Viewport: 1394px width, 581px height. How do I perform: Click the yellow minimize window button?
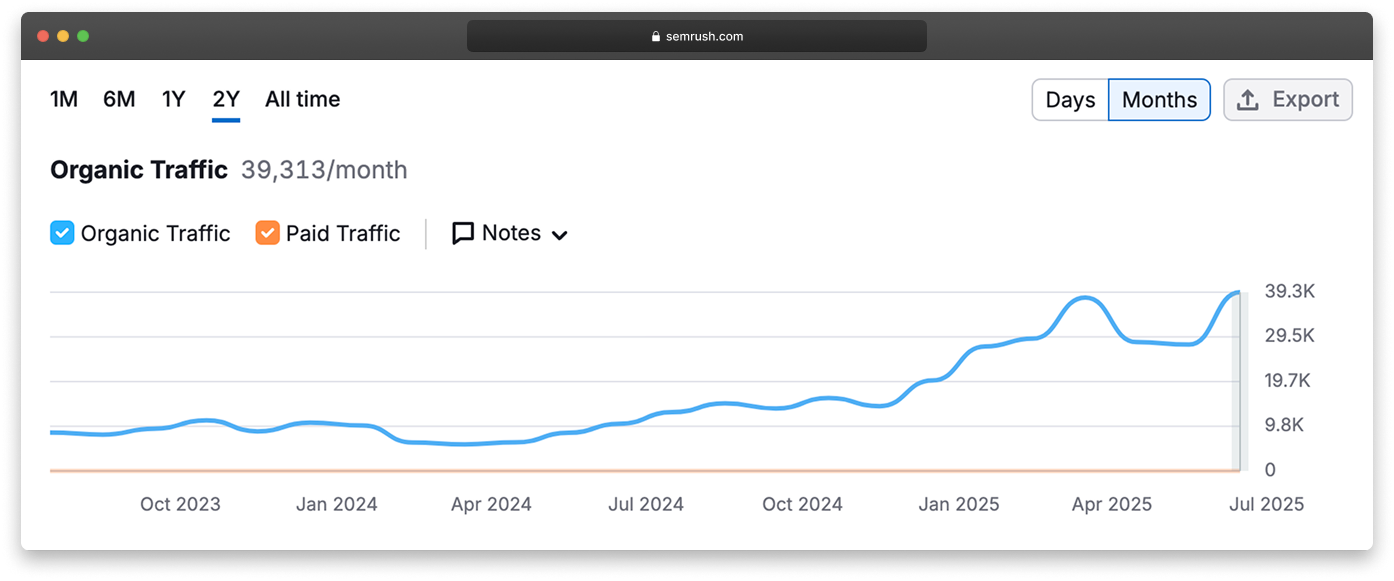point(63,36)
